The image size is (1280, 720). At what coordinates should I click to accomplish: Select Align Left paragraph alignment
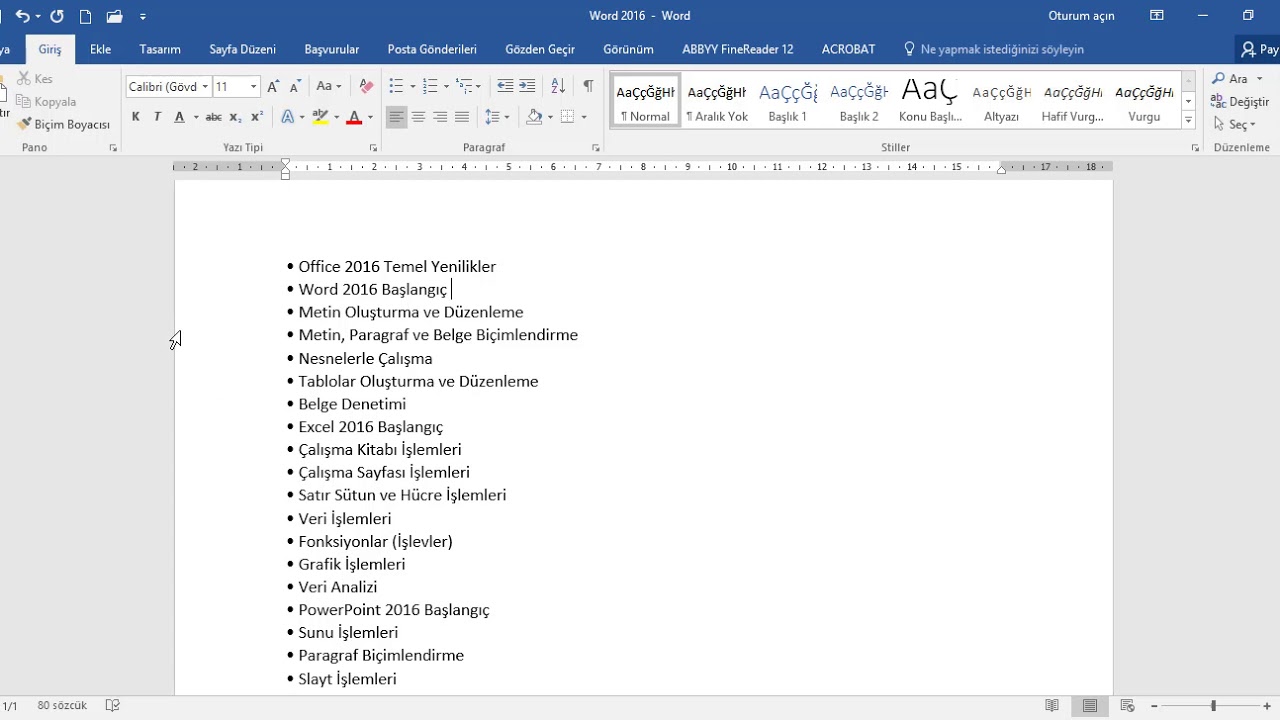(x=397, y=117)
